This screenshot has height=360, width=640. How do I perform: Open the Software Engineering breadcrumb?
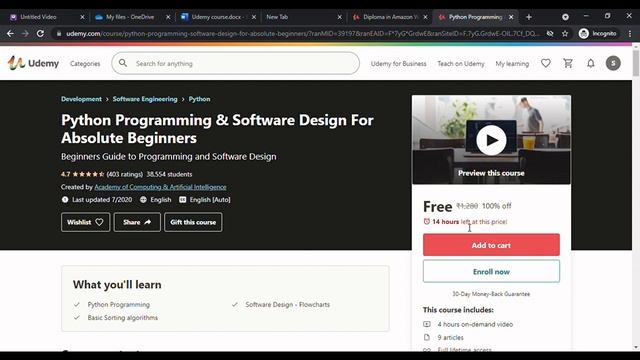[145, 99]
